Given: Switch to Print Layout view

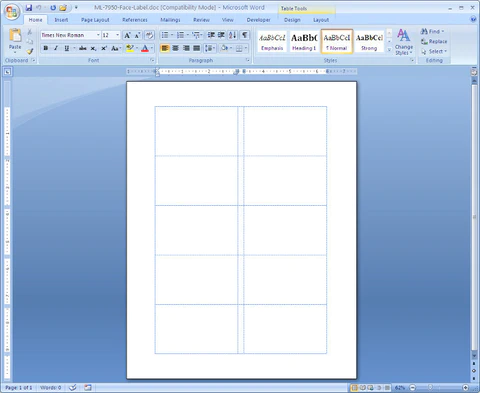Looking at the screenshot, I should coord(354,388).
